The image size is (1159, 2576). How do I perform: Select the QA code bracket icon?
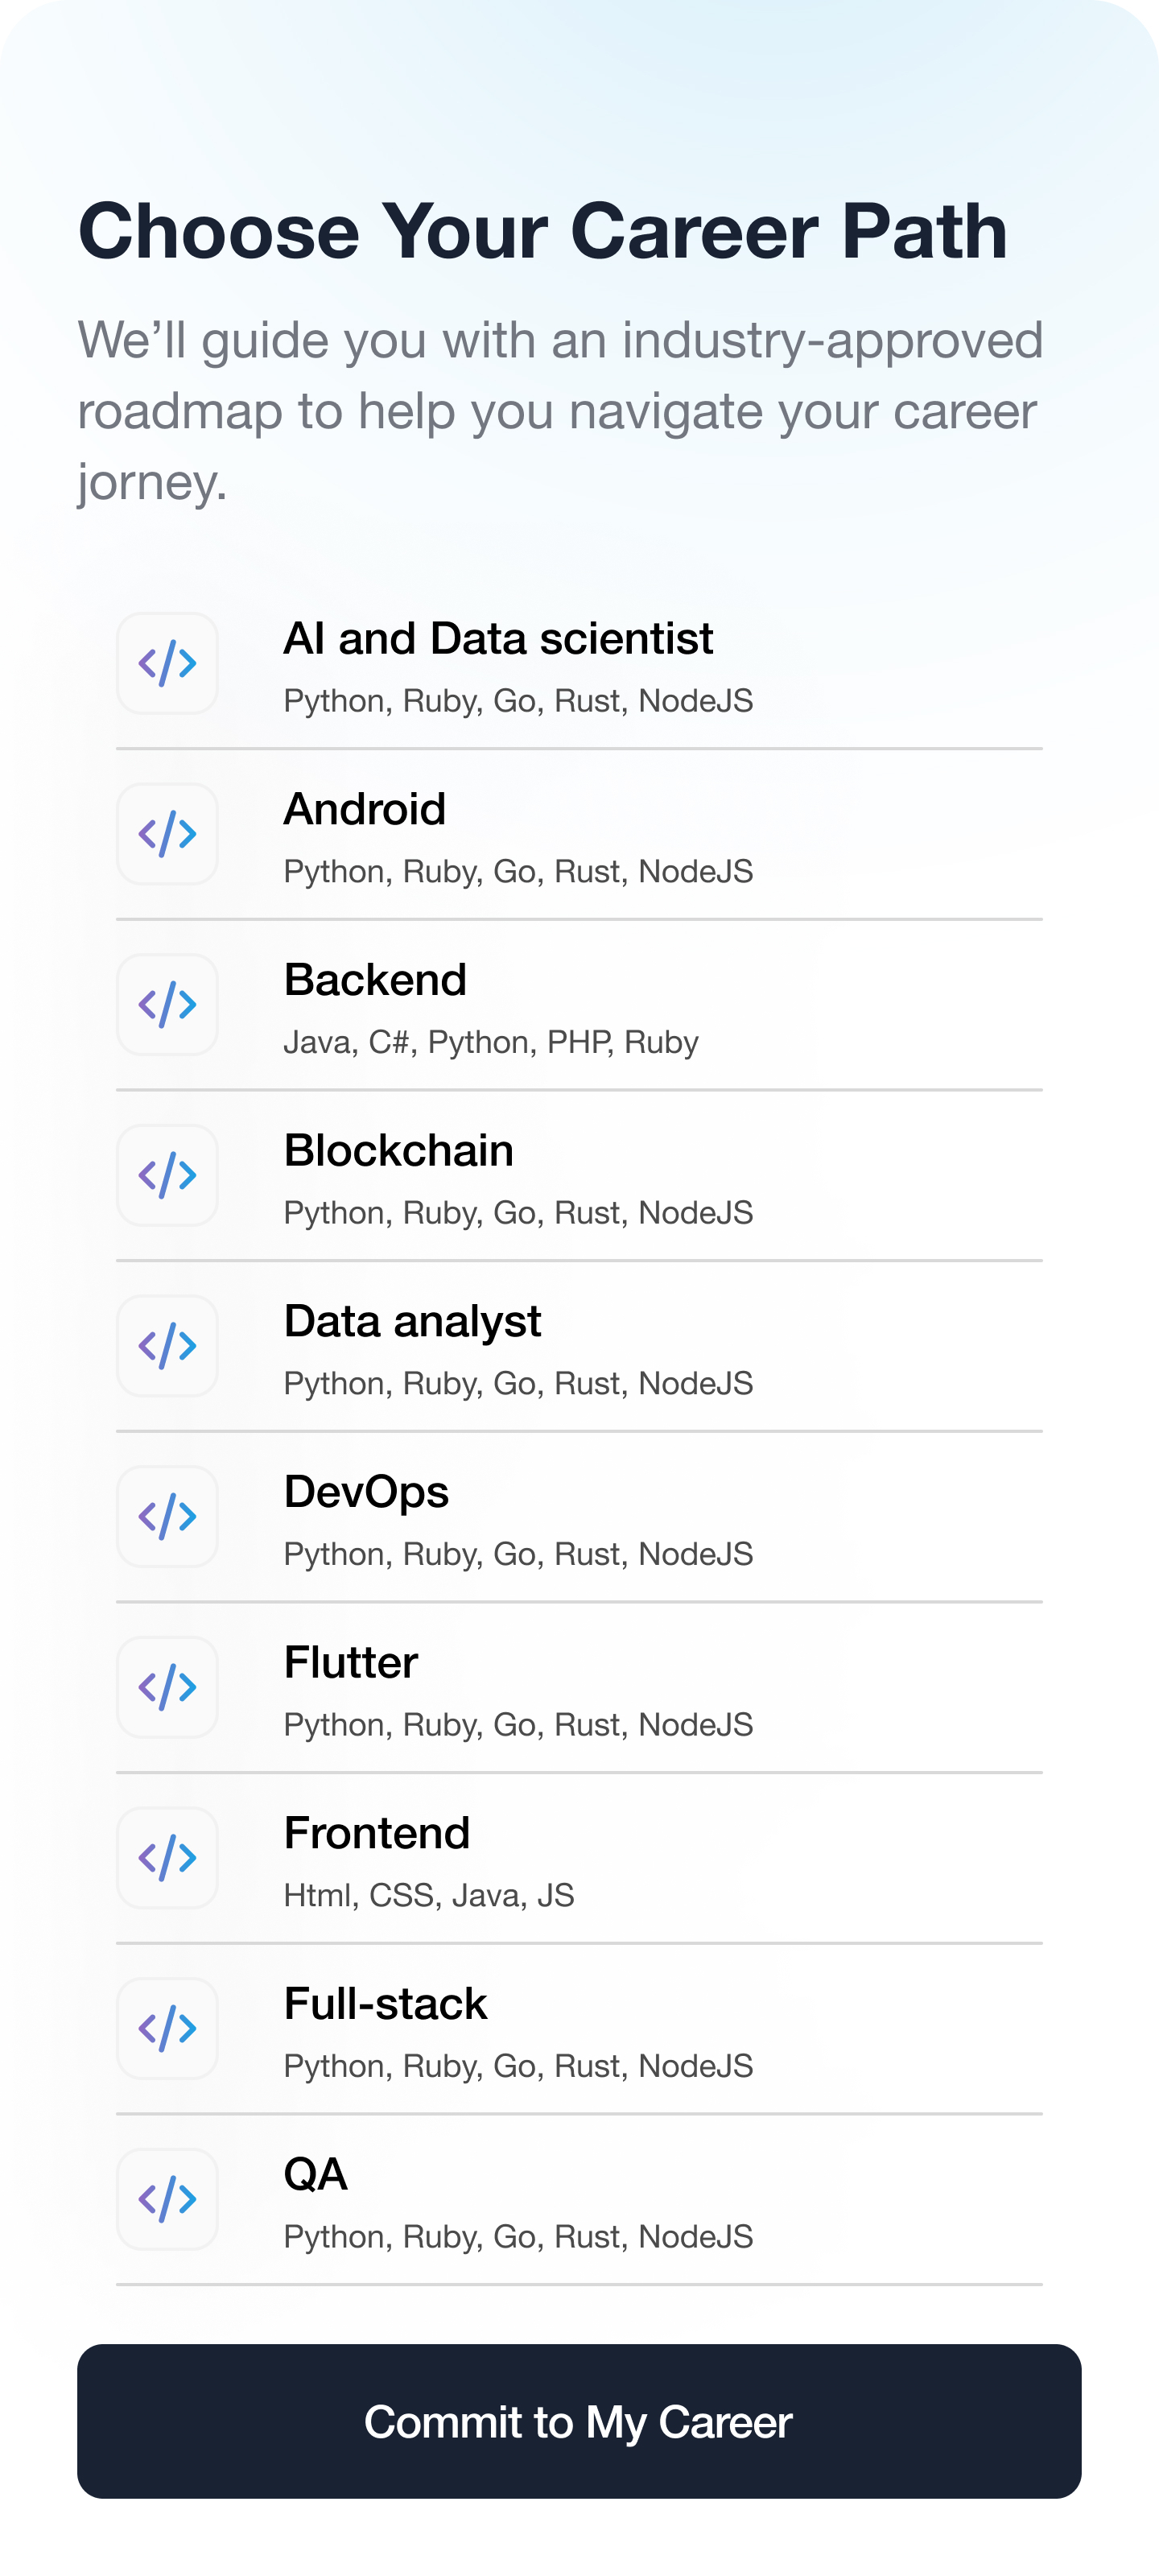[167, 2199]
